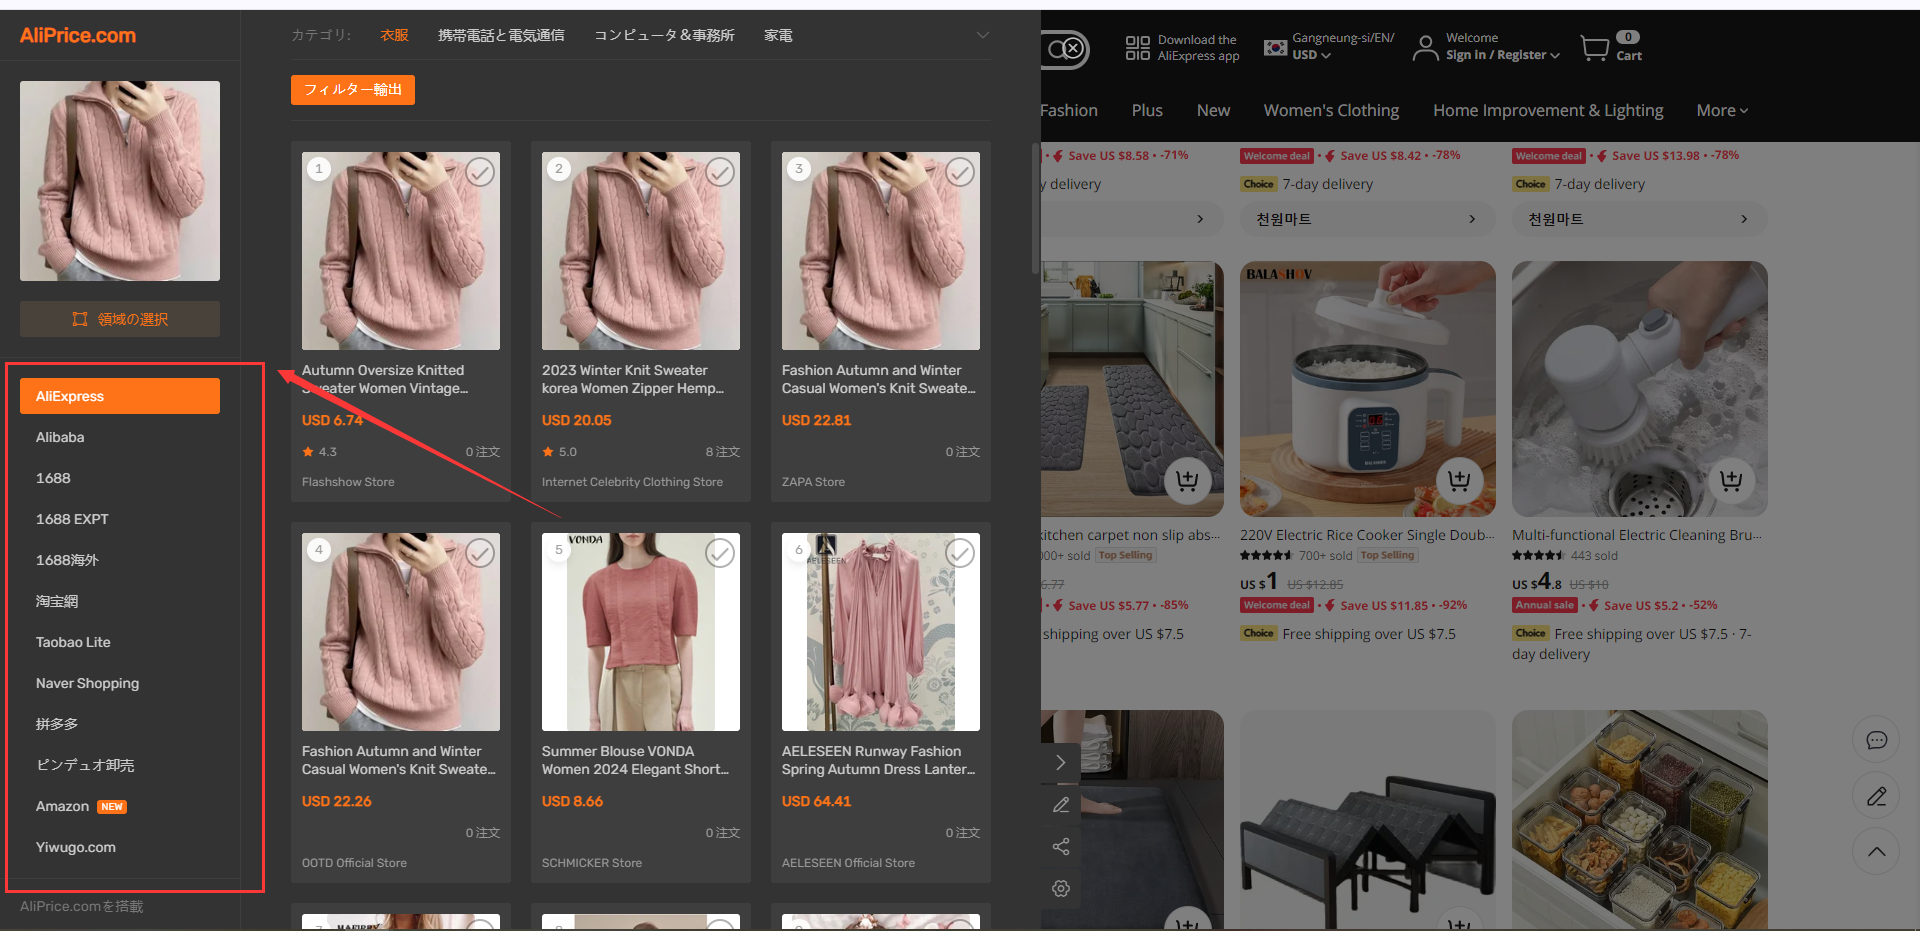Open Home Improvement & Lighting tab

[1548, 110]
